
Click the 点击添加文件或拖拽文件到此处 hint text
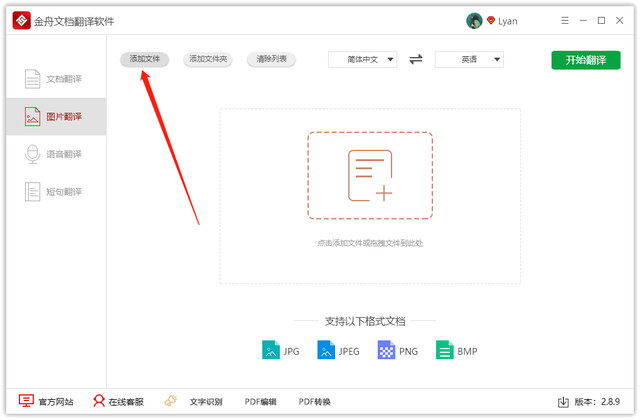tap(370, 243)
